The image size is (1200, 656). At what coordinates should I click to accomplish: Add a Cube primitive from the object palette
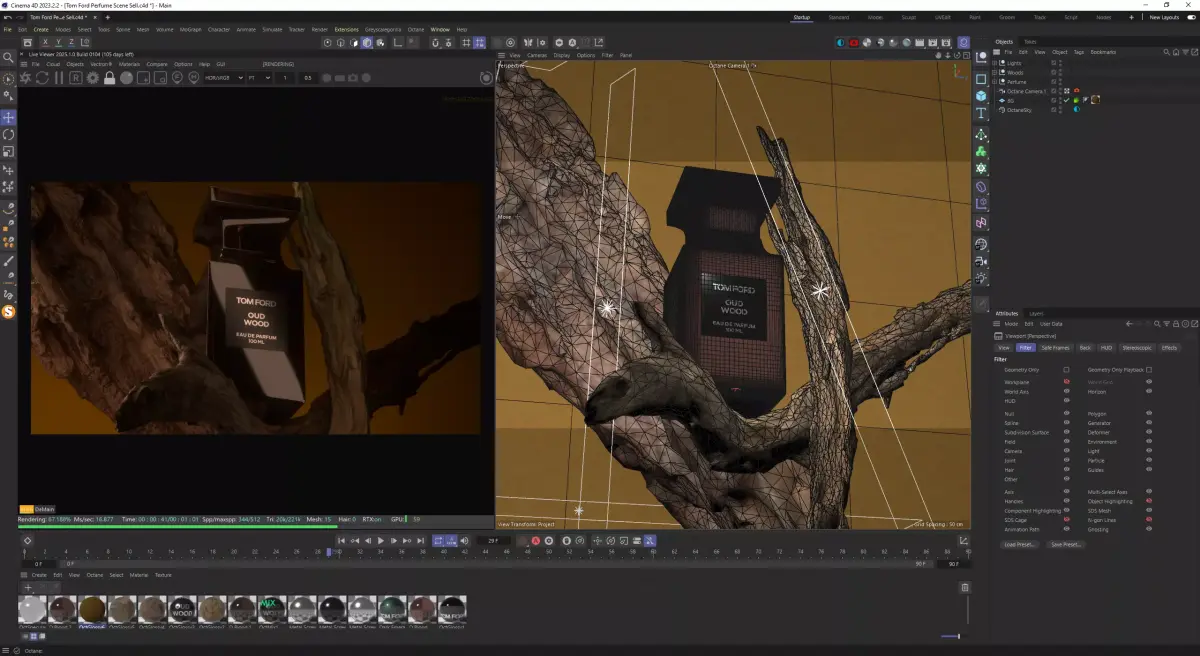pyautogui.click(x=981, y=96)
